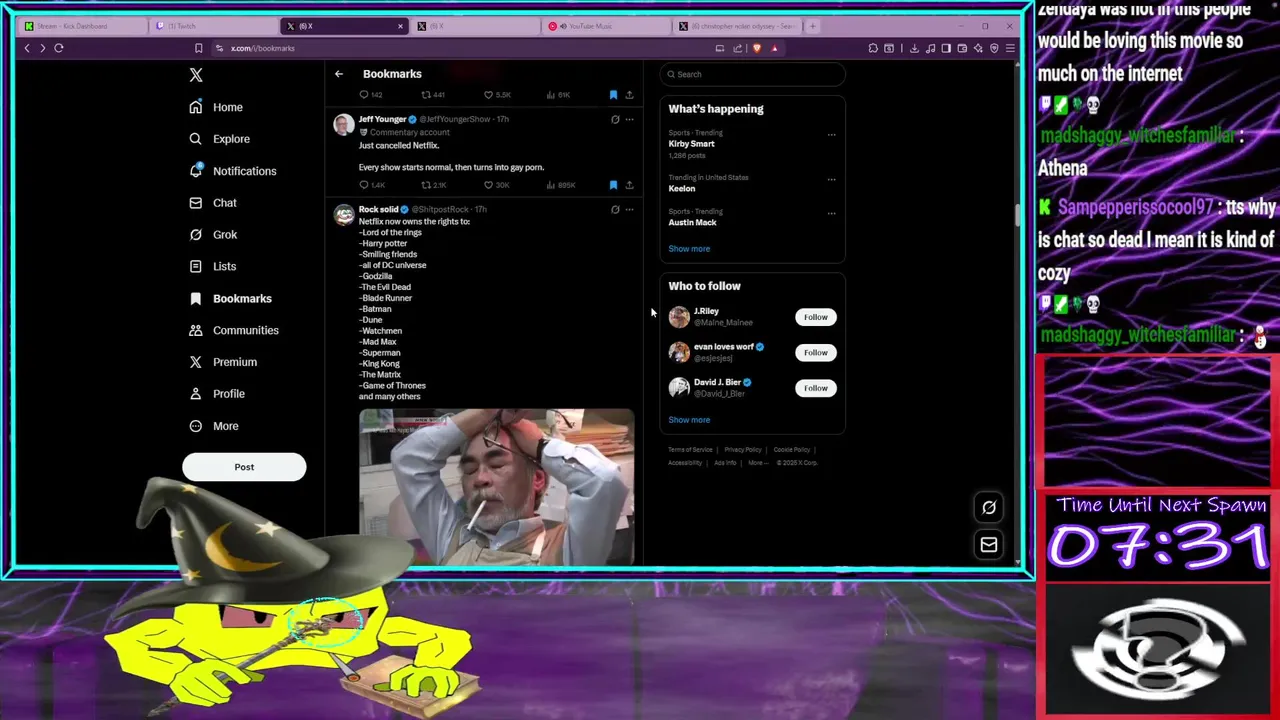Viewport: 1280px width, 720px height.
Task: Open Privacy Policy footer link
Action: pos(743,450)
